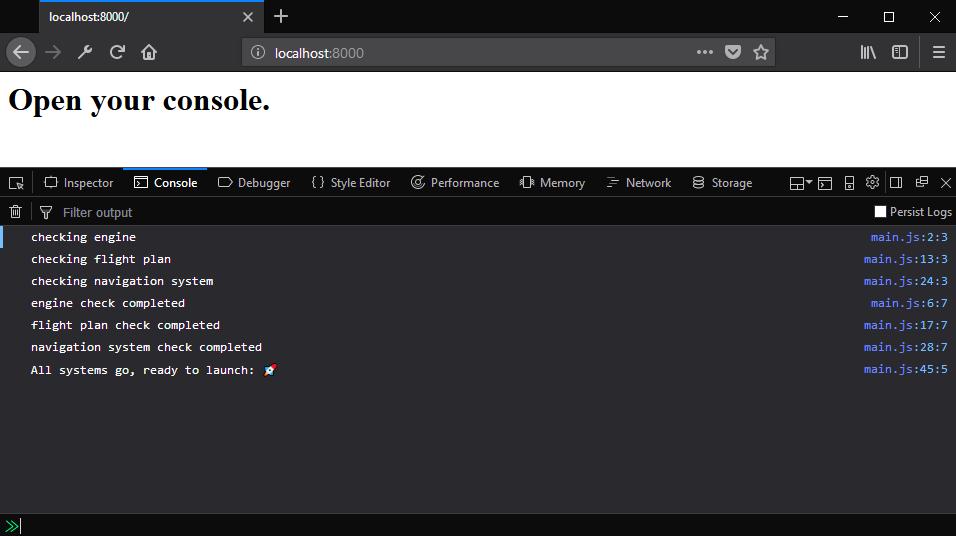The image size is (956, 536).
Task: Open the Network tab
Action: (x=639, y=183)
